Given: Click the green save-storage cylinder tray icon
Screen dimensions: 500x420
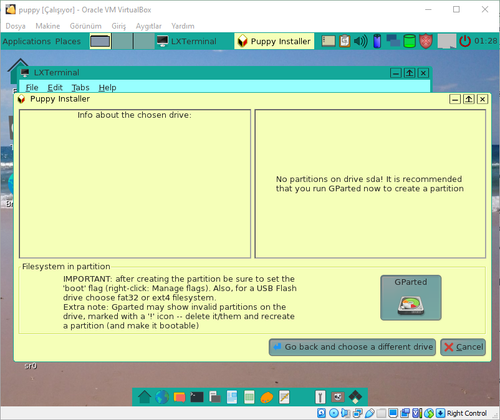Looking at the screenshot, I should [409, 41].
